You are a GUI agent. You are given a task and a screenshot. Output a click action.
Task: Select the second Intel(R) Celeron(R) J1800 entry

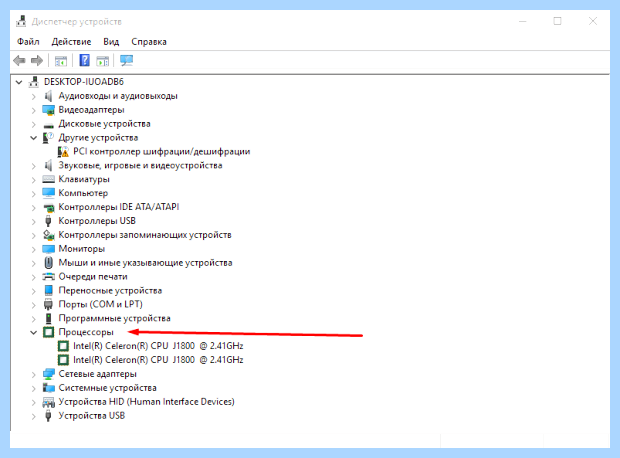click(x=158, y=360)
